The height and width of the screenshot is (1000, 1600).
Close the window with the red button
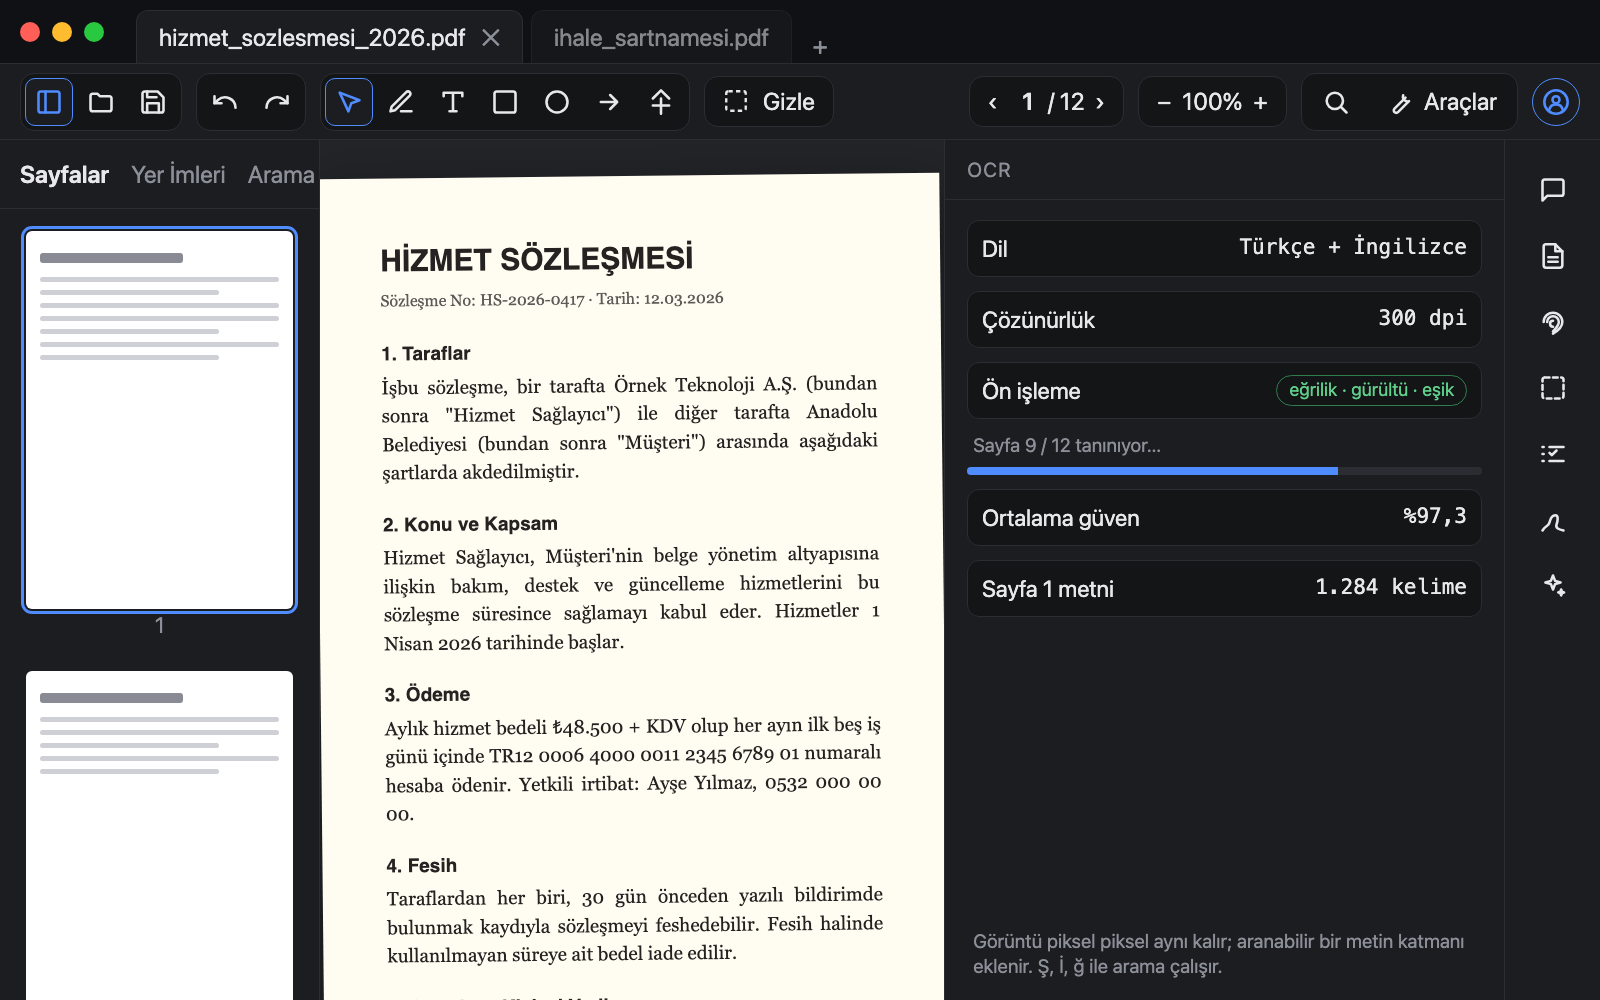30,32
